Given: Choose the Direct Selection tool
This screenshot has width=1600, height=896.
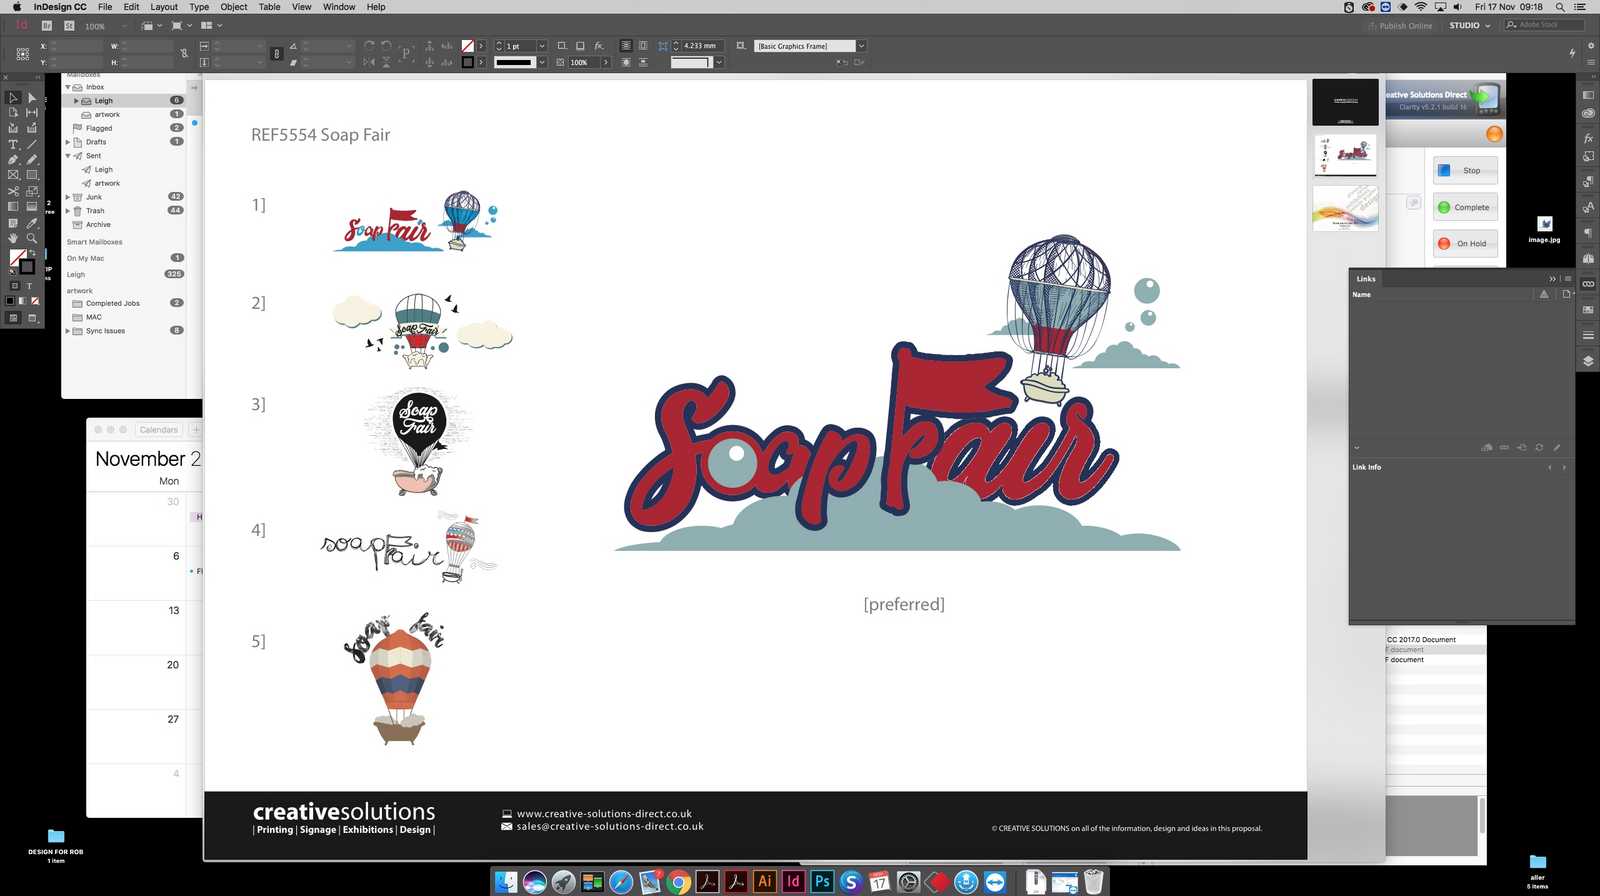Looking at the screenshot, I should [x=32, y=98].
